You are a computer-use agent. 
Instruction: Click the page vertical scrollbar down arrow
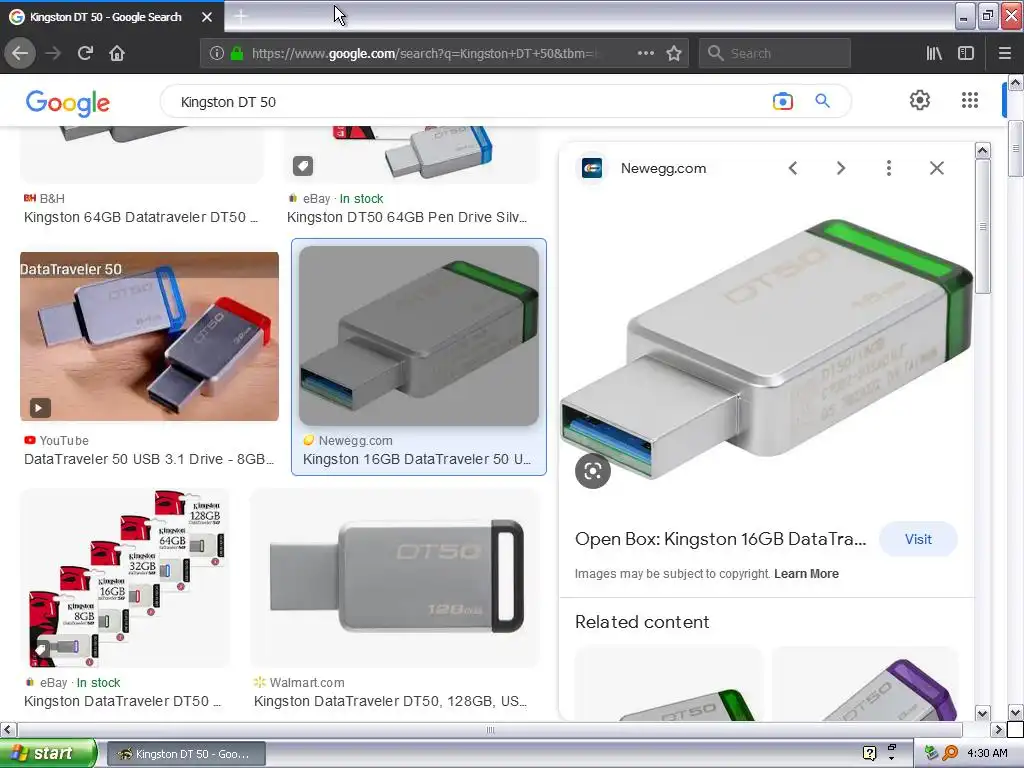coord(1015,712)
